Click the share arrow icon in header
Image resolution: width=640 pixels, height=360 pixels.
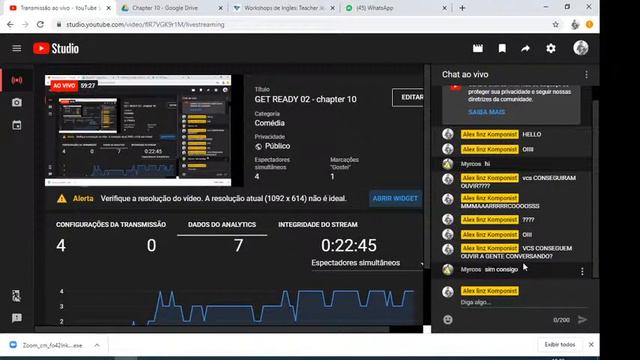pos(526,49)
